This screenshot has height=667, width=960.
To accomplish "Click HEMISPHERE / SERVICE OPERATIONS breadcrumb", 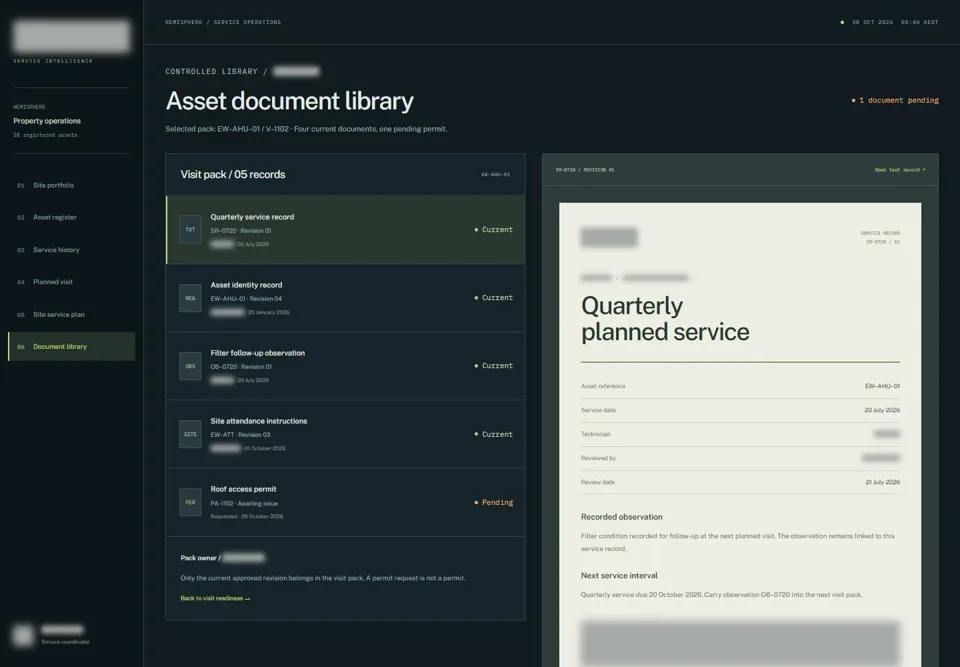I will click(x=223, y=22).
